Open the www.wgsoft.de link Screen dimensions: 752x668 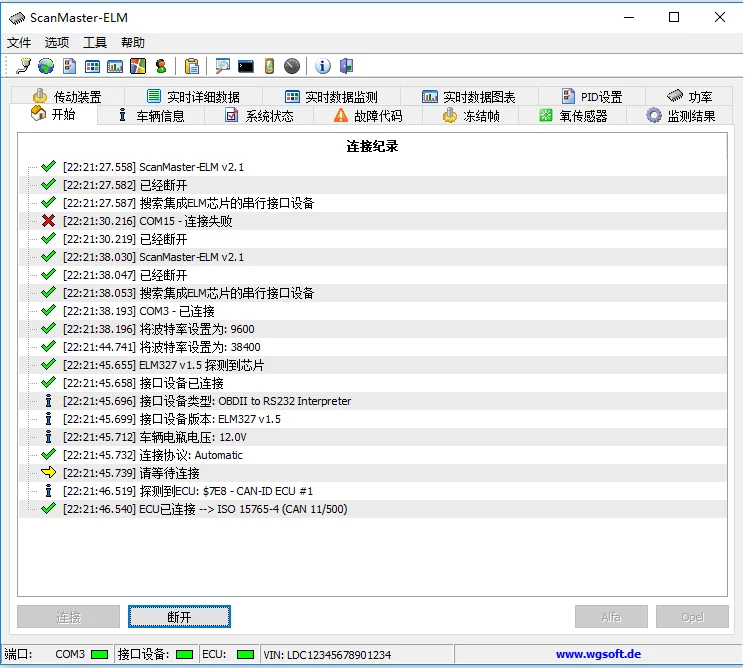(598, 654)
